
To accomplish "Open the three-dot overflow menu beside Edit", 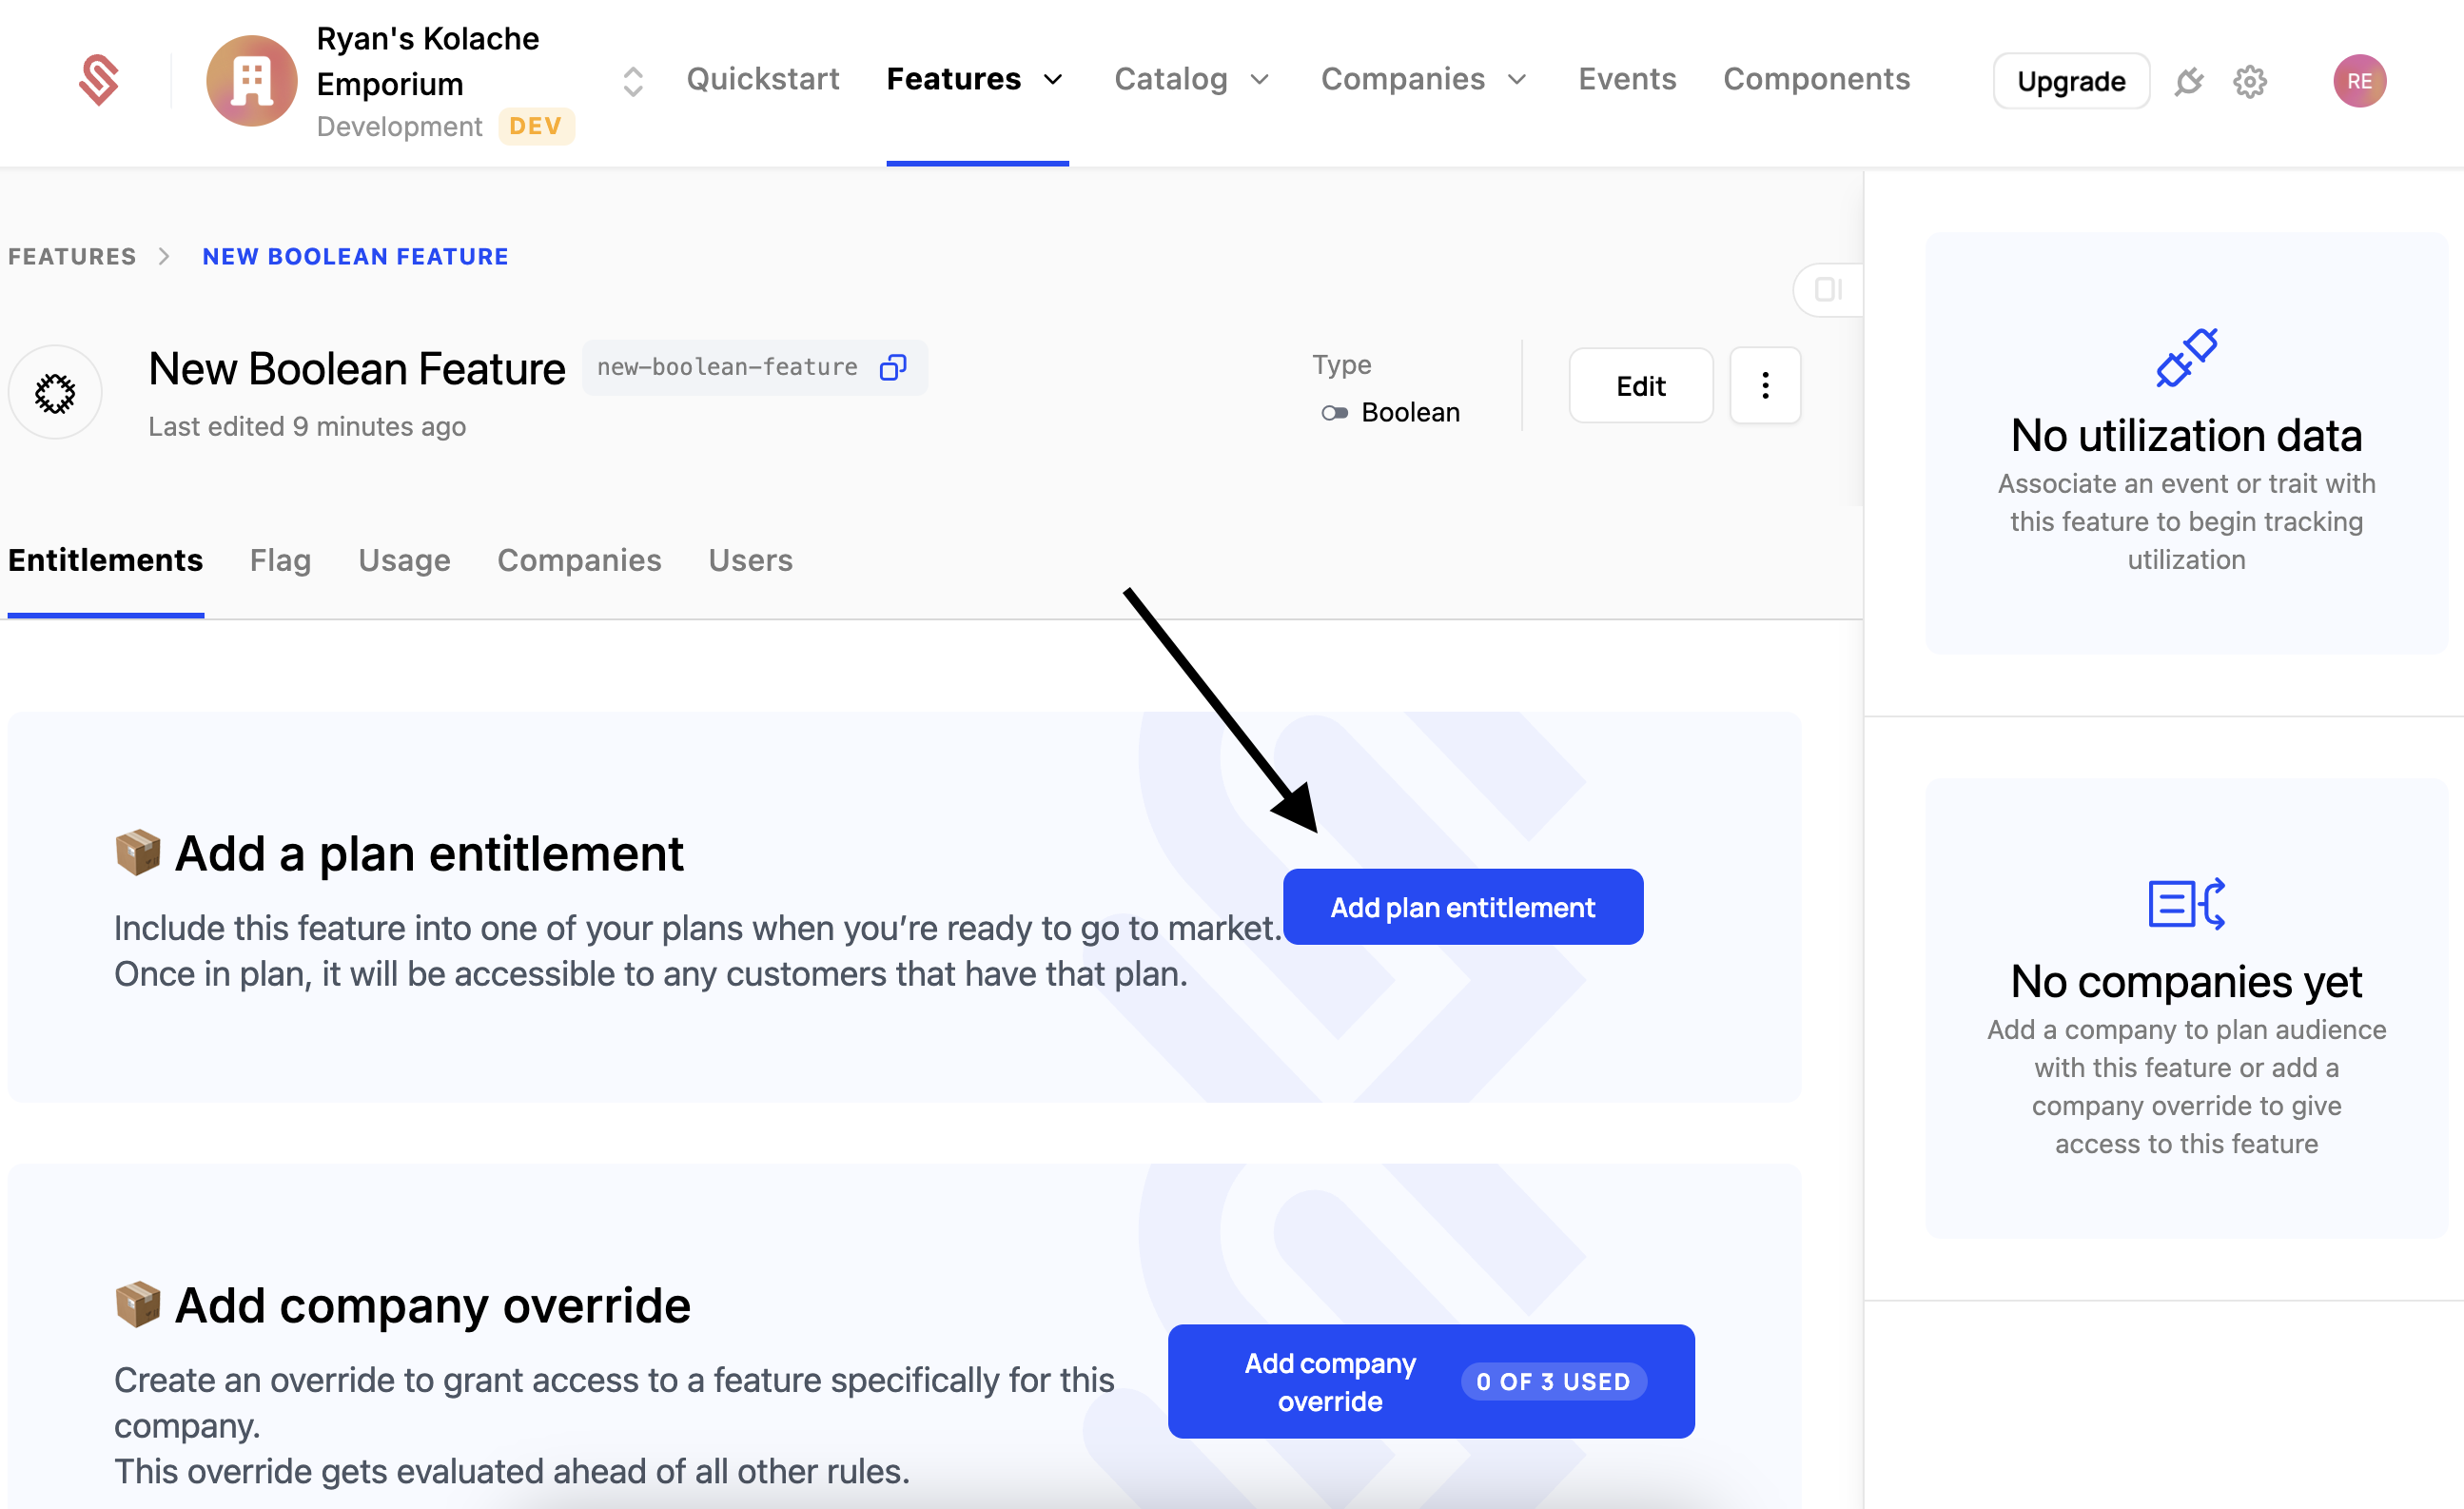I will click(x=1765, y=385).
